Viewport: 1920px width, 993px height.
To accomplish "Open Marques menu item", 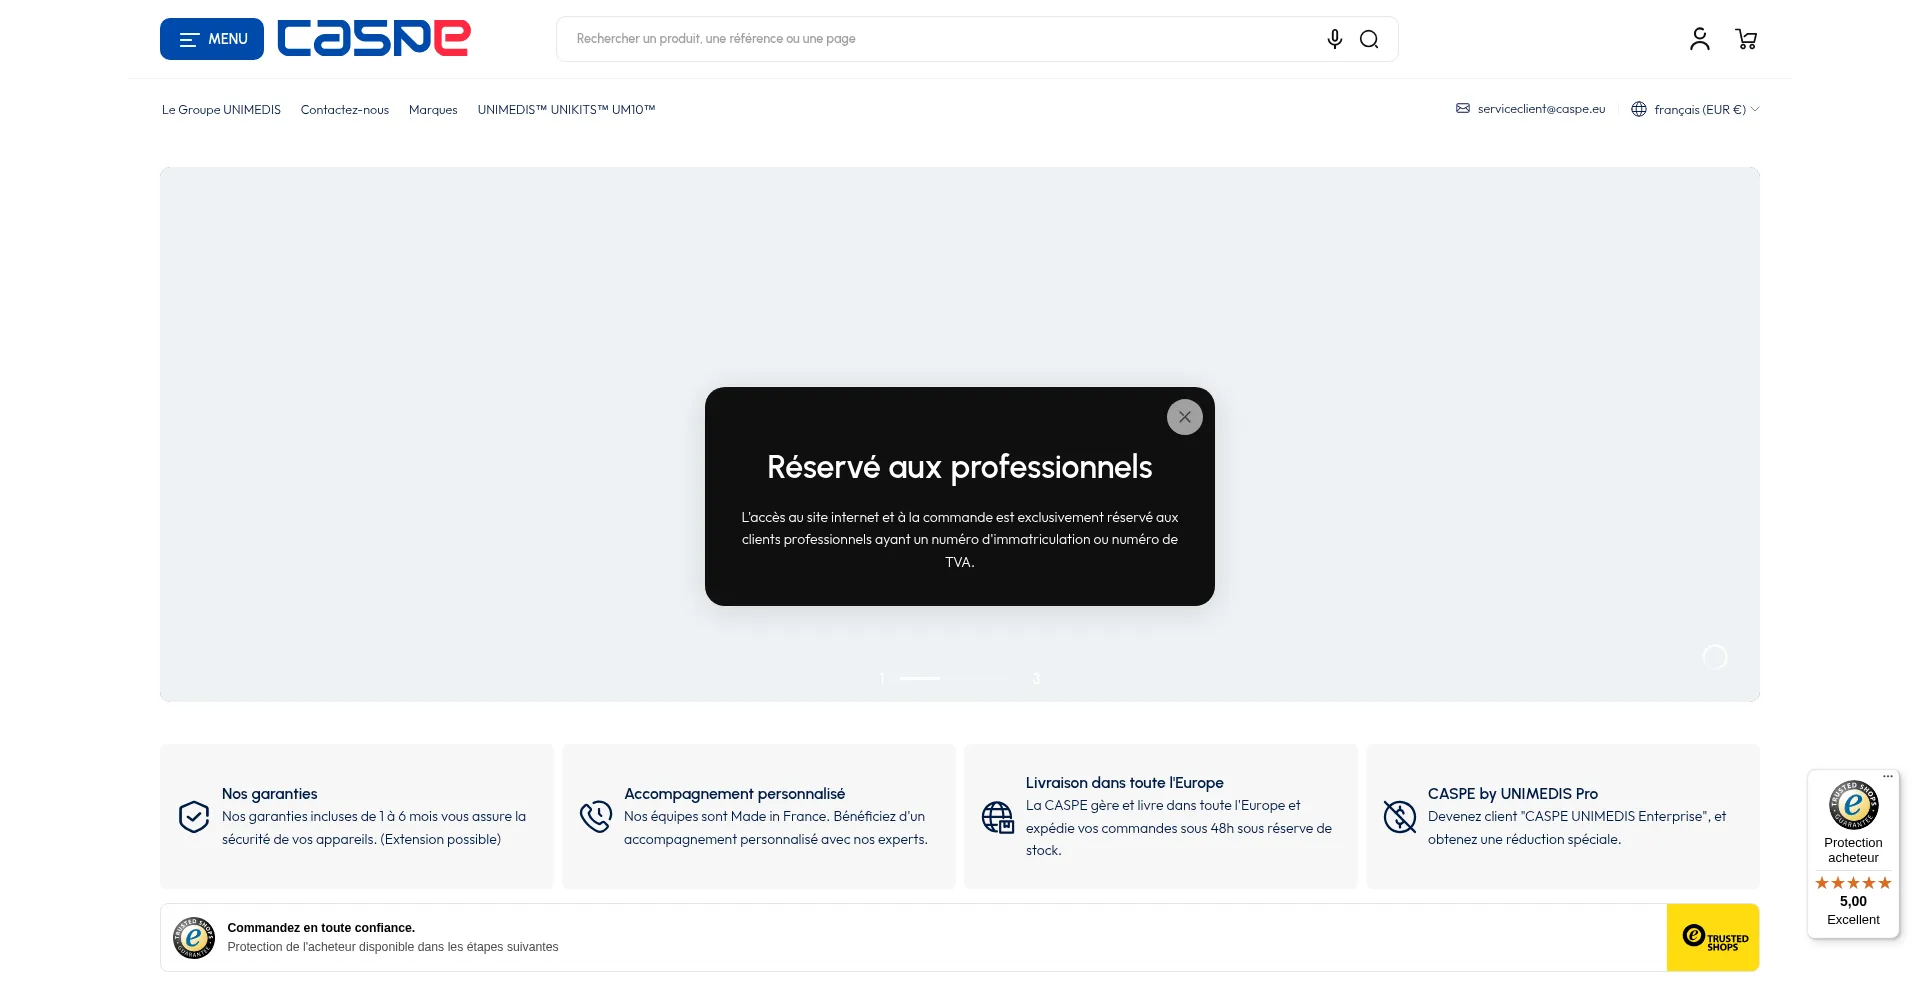I will pos(433,110).
